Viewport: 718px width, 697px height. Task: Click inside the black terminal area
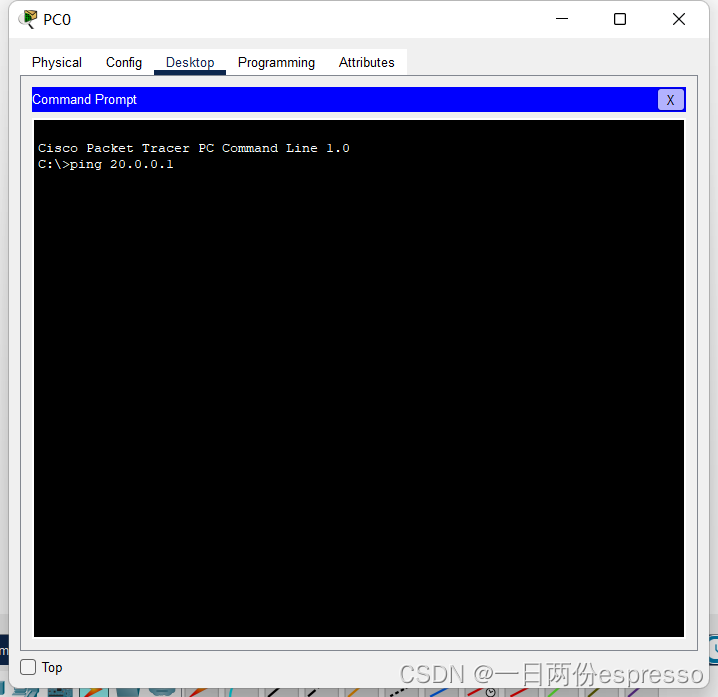click(x=359, y=378)
